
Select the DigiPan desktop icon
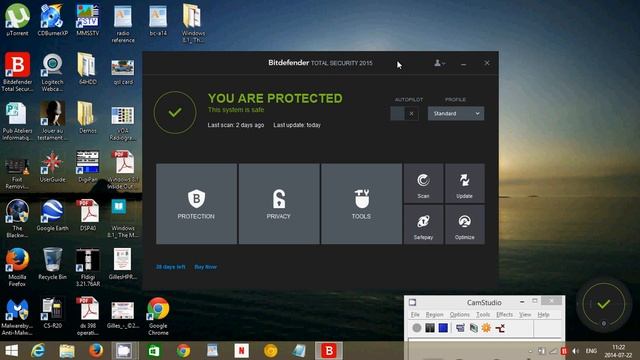coord(88,166)
